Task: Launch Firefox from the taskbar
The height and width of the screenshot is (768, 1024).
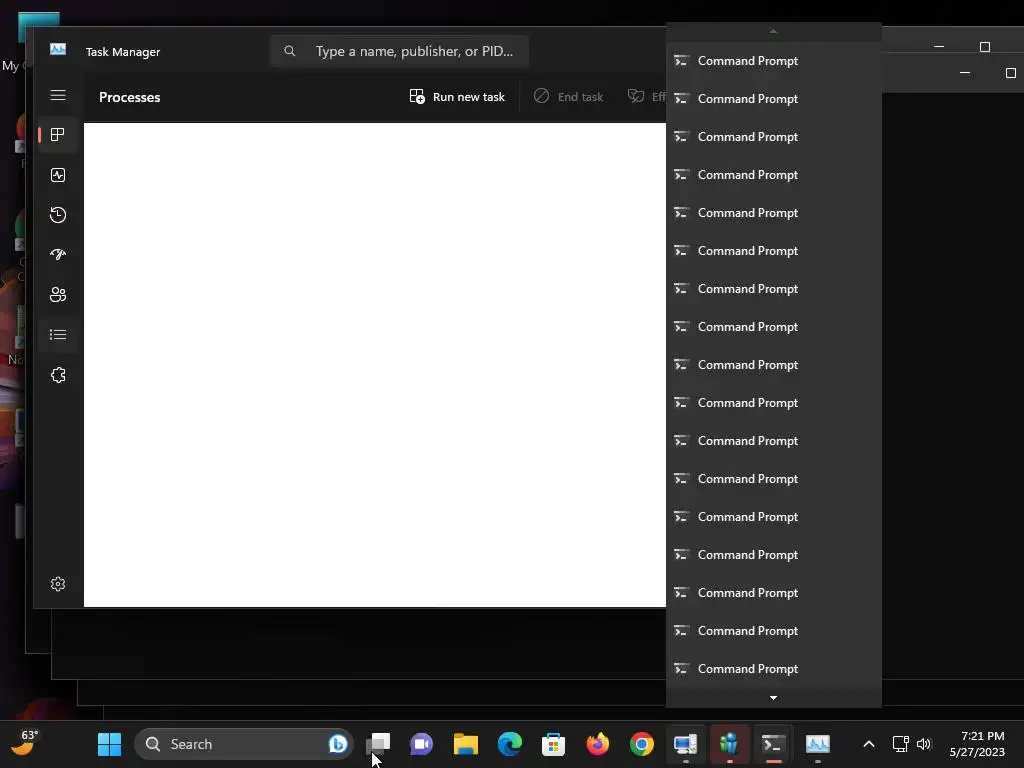Action: [598, 744]
